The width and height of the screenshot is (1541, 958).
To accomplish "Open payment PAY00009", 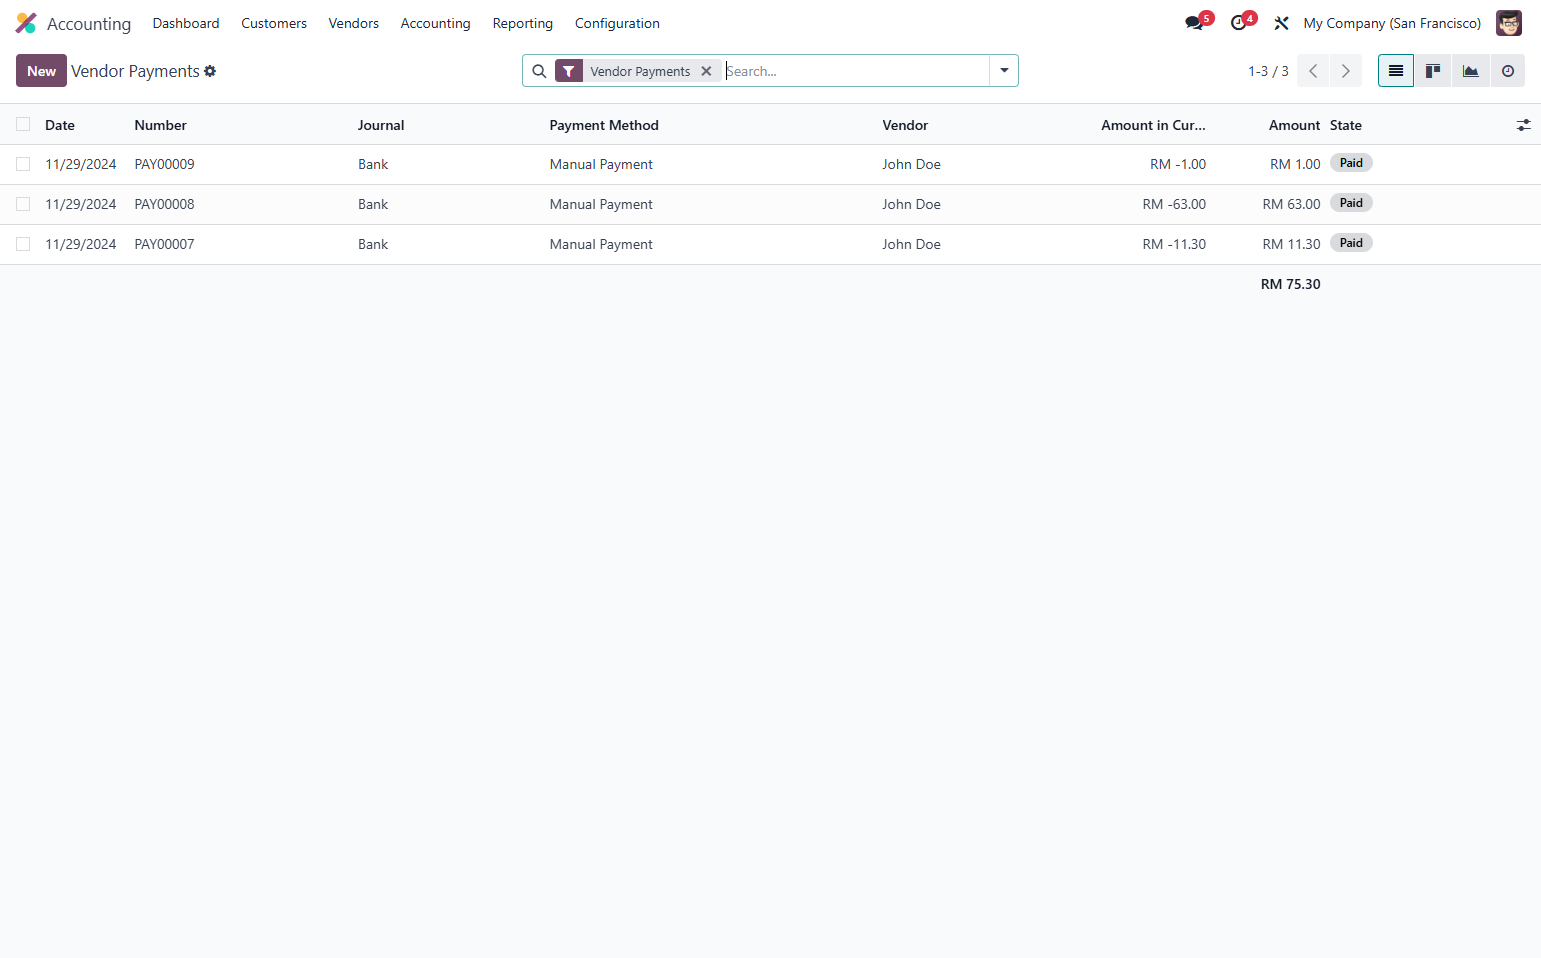I will [x=165, y=164].
